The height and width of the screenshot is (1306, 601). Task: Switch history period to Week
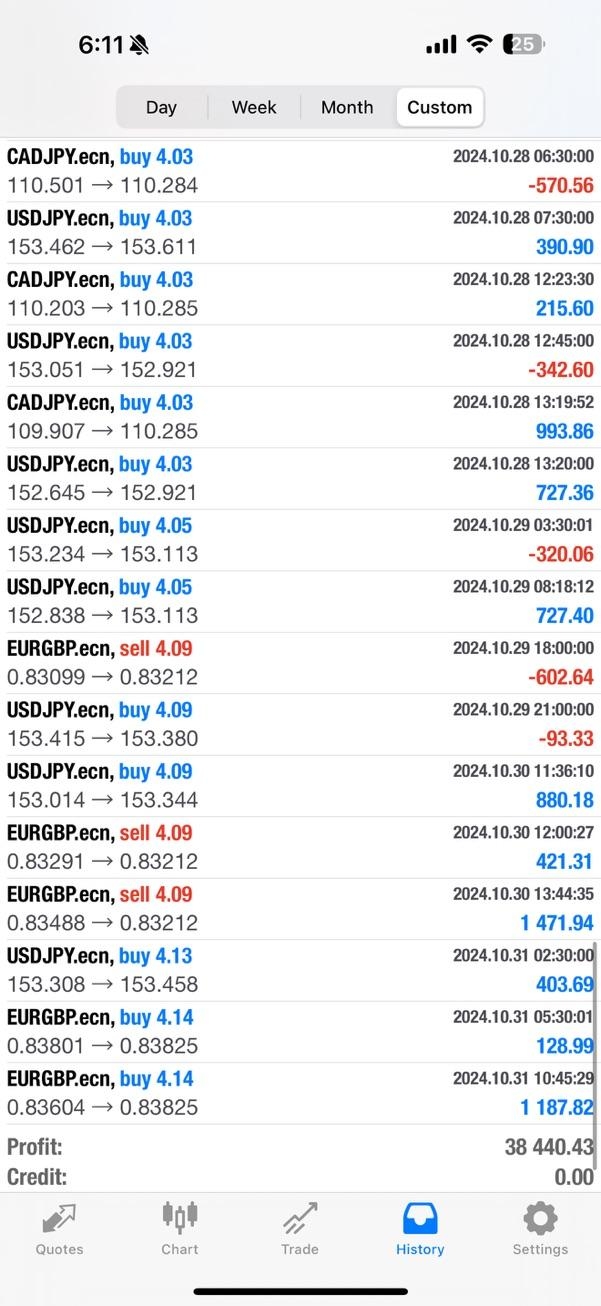click(254, 107)
